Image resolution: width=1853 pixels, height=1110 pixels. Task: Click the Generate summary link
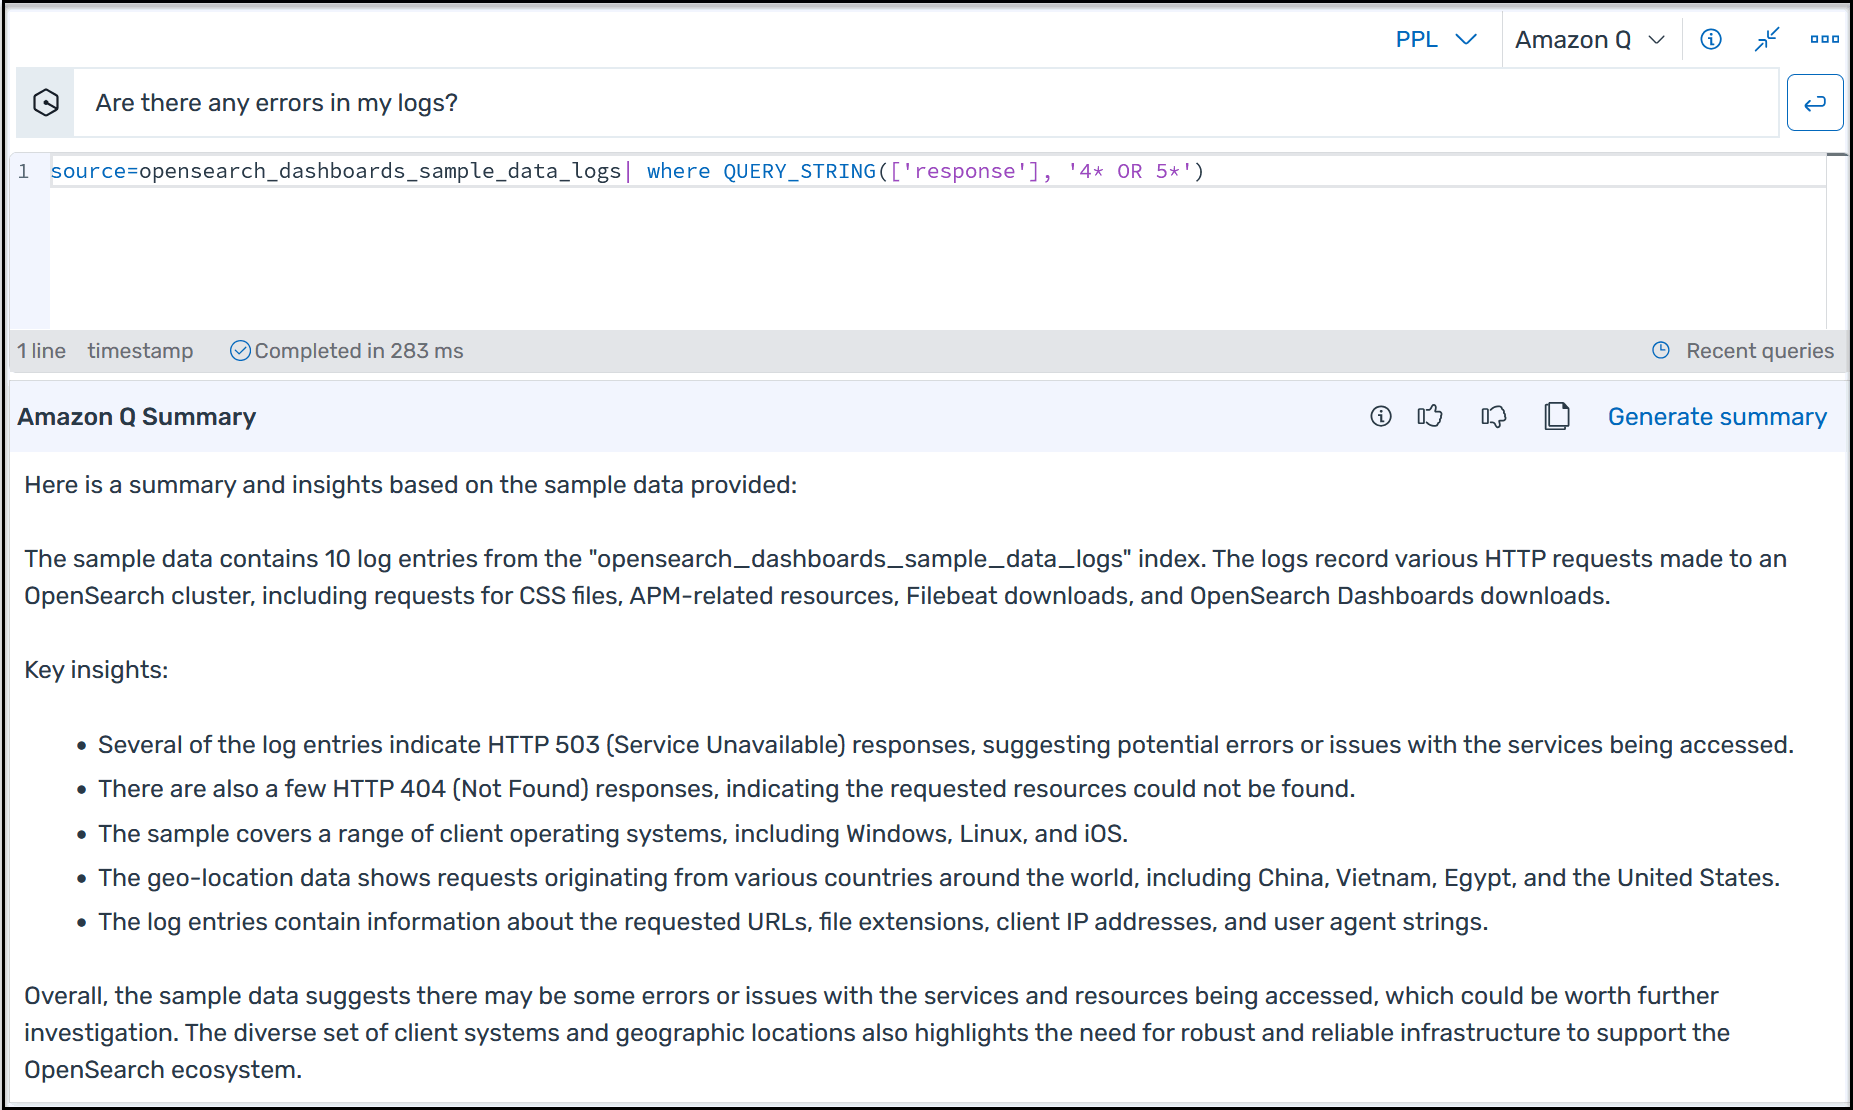[x=1717, y=416]
